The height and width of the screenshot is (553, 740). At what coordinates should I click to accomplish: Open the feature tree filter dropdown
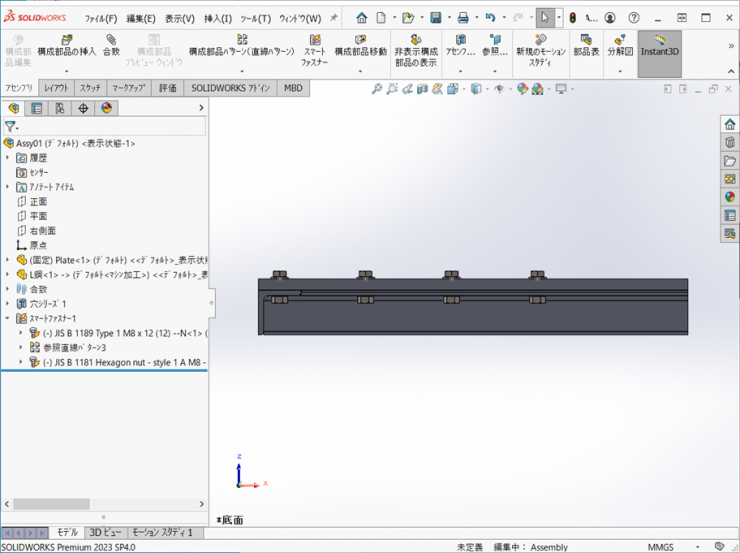click(x=11, y=127)
